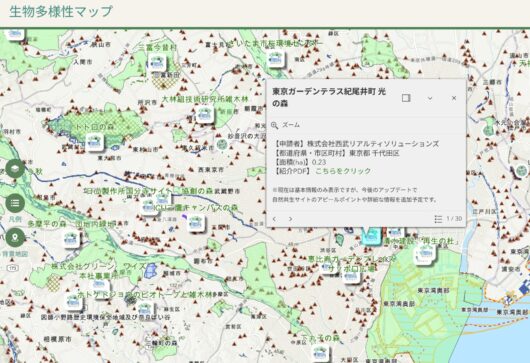
Task: Select the site marker near 清水建設「再生の杜」
Action: click(x=425, y=254)
